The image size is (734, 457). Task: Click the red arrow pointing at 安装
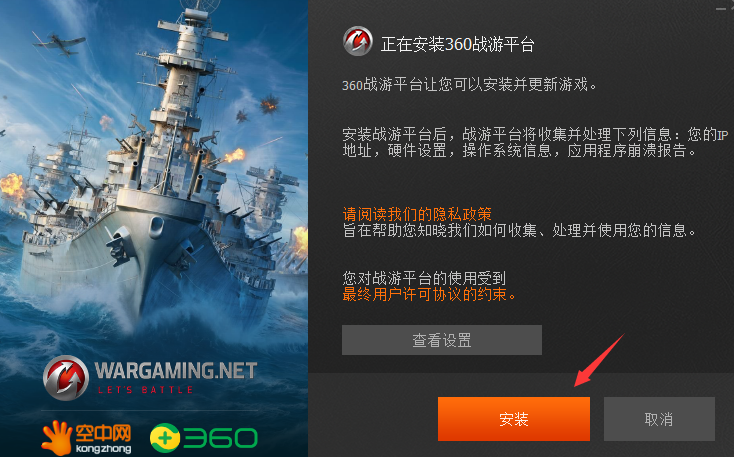[599, 361]
